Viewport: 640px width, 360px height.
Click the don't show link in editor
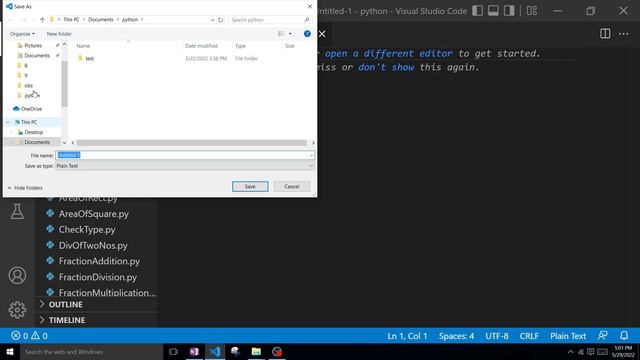386,67
